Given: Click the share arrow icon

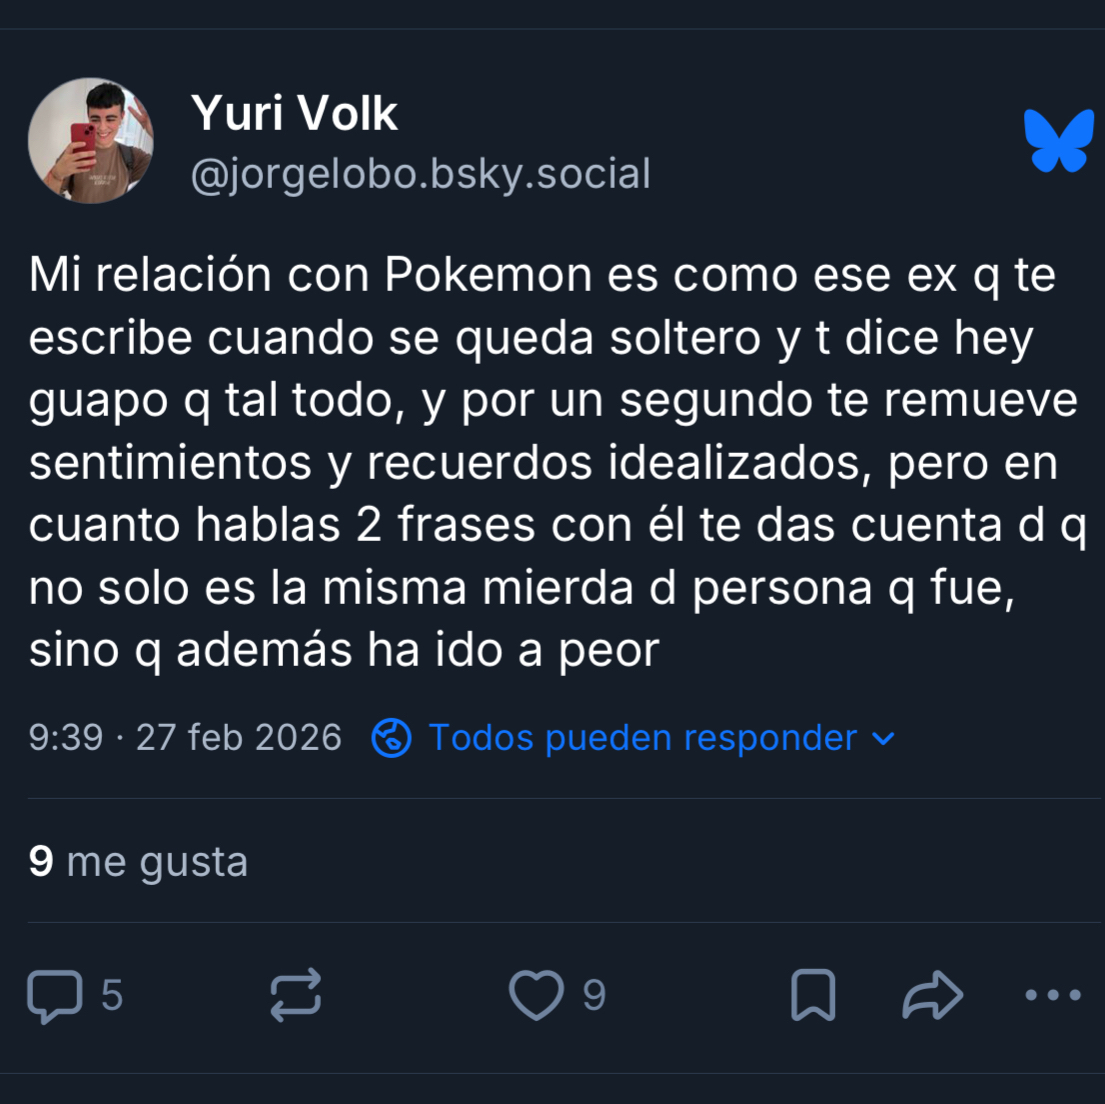Looking at the screenshot, I should [932, 995].
